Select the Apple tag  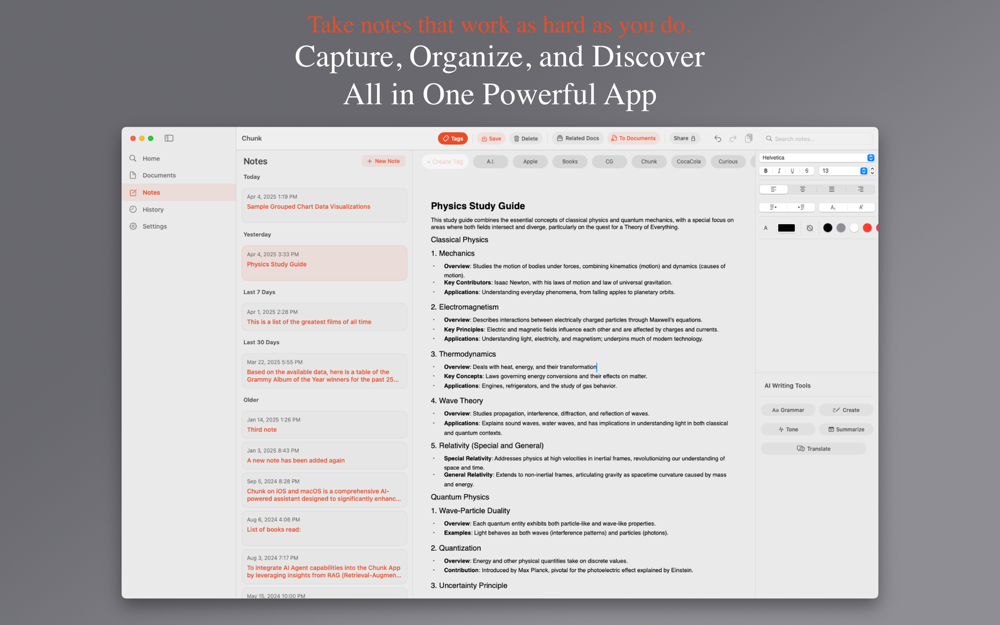[x=531, y=162]
